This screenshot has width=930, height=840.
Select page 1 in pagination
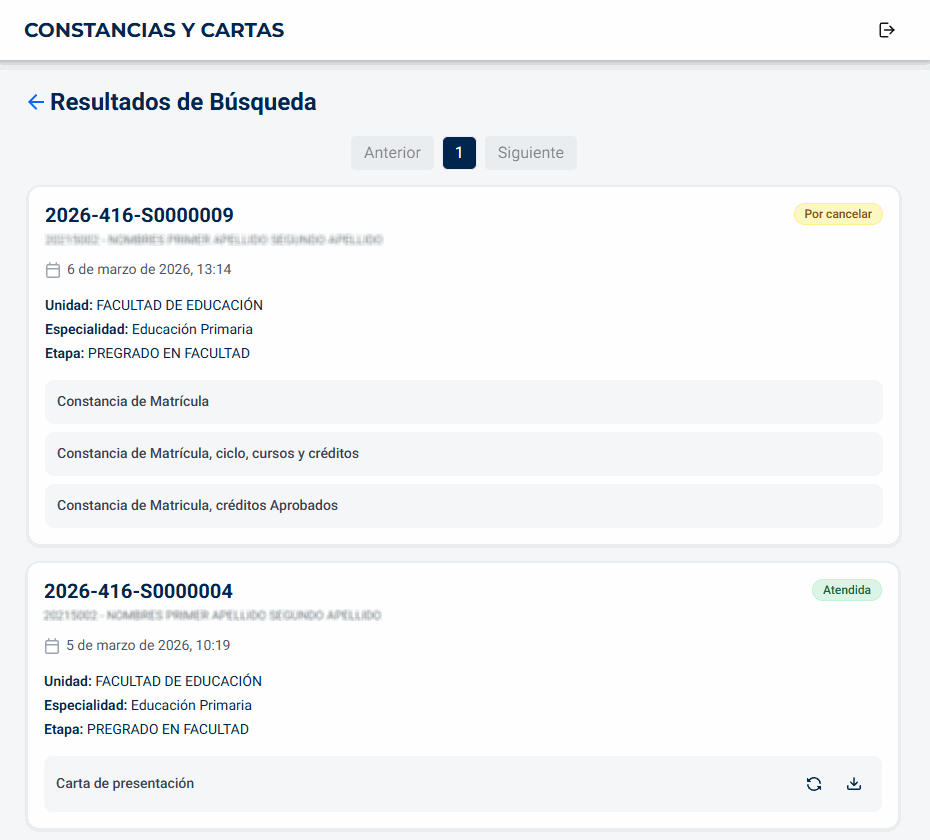click(459, 153)
